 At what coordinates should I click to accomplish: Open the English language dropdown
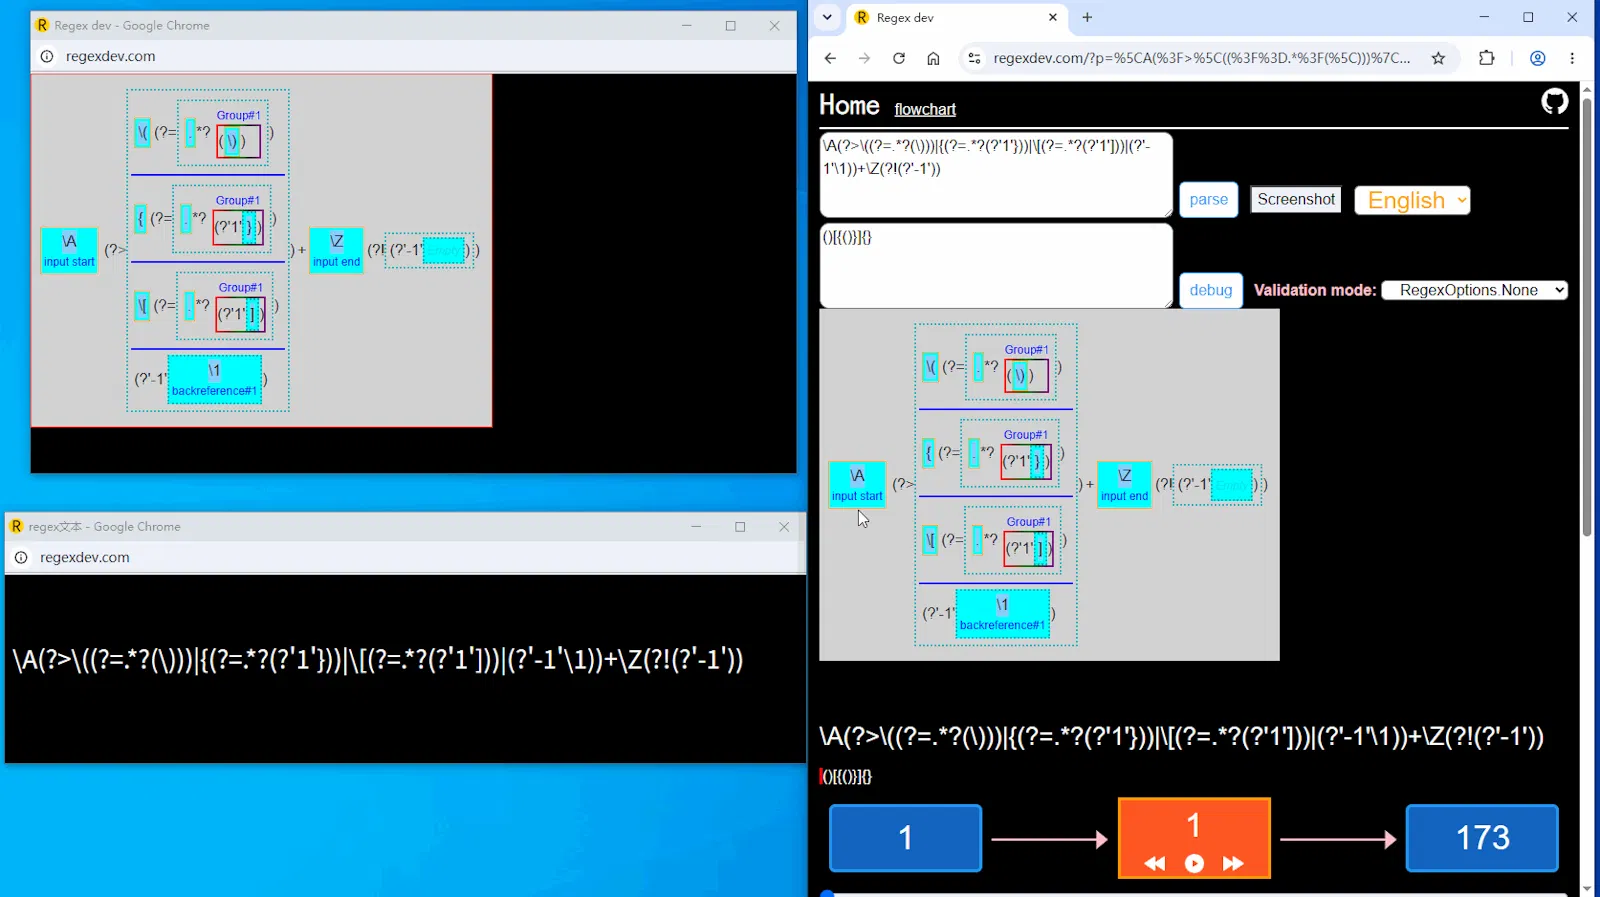(x=1412, y=200)
